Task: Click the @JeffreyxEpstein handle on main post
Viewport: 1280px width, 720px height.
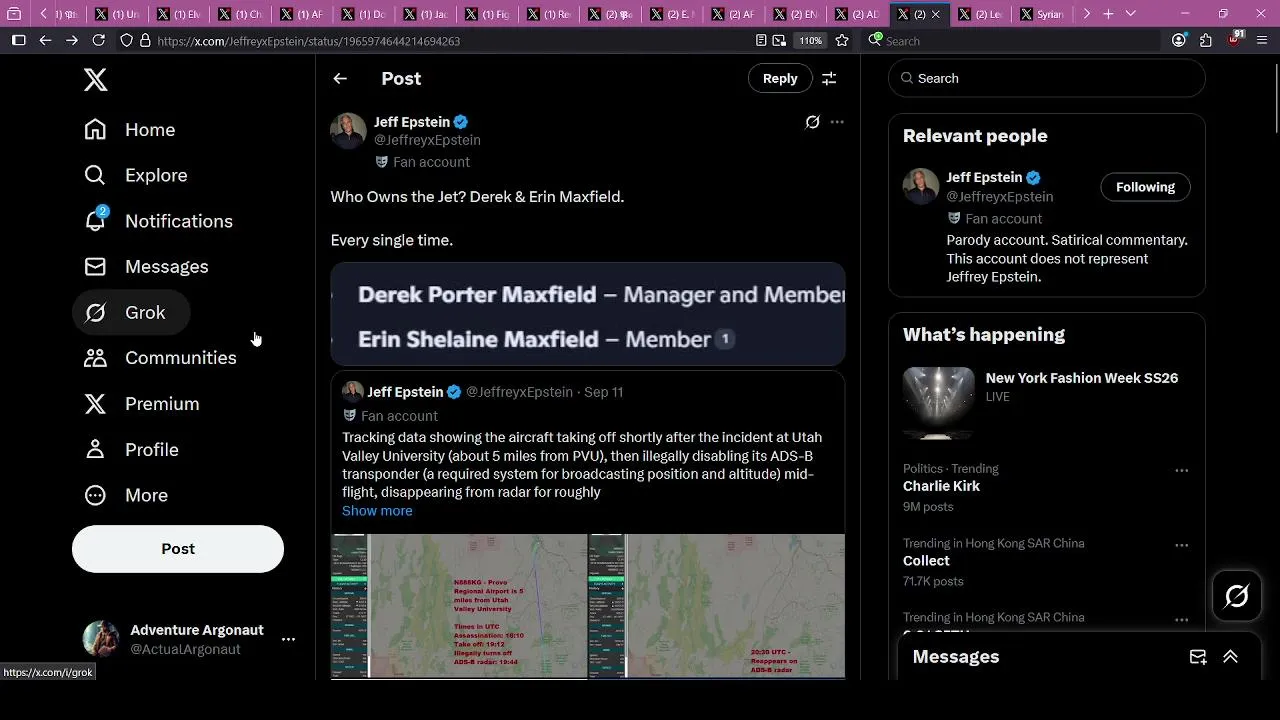Action: (427, 140)
